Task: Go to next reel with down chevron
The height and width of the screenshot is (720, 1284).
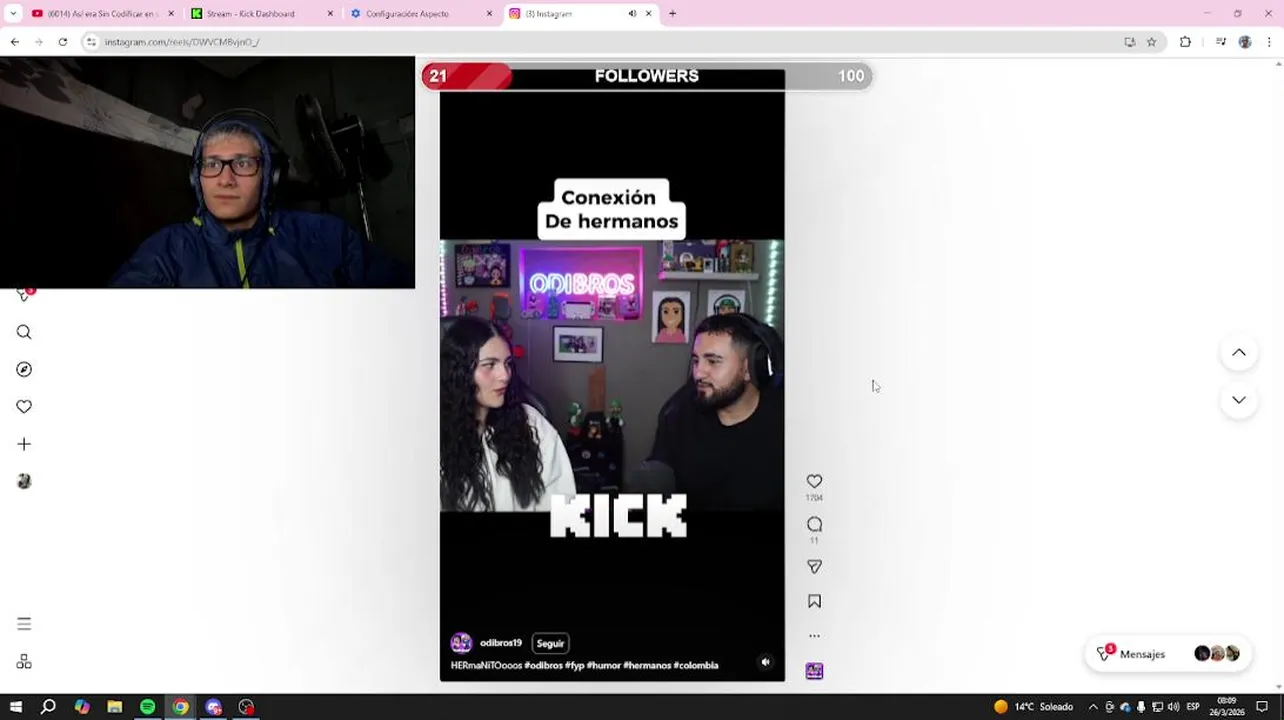Action: click(1239, 400)
